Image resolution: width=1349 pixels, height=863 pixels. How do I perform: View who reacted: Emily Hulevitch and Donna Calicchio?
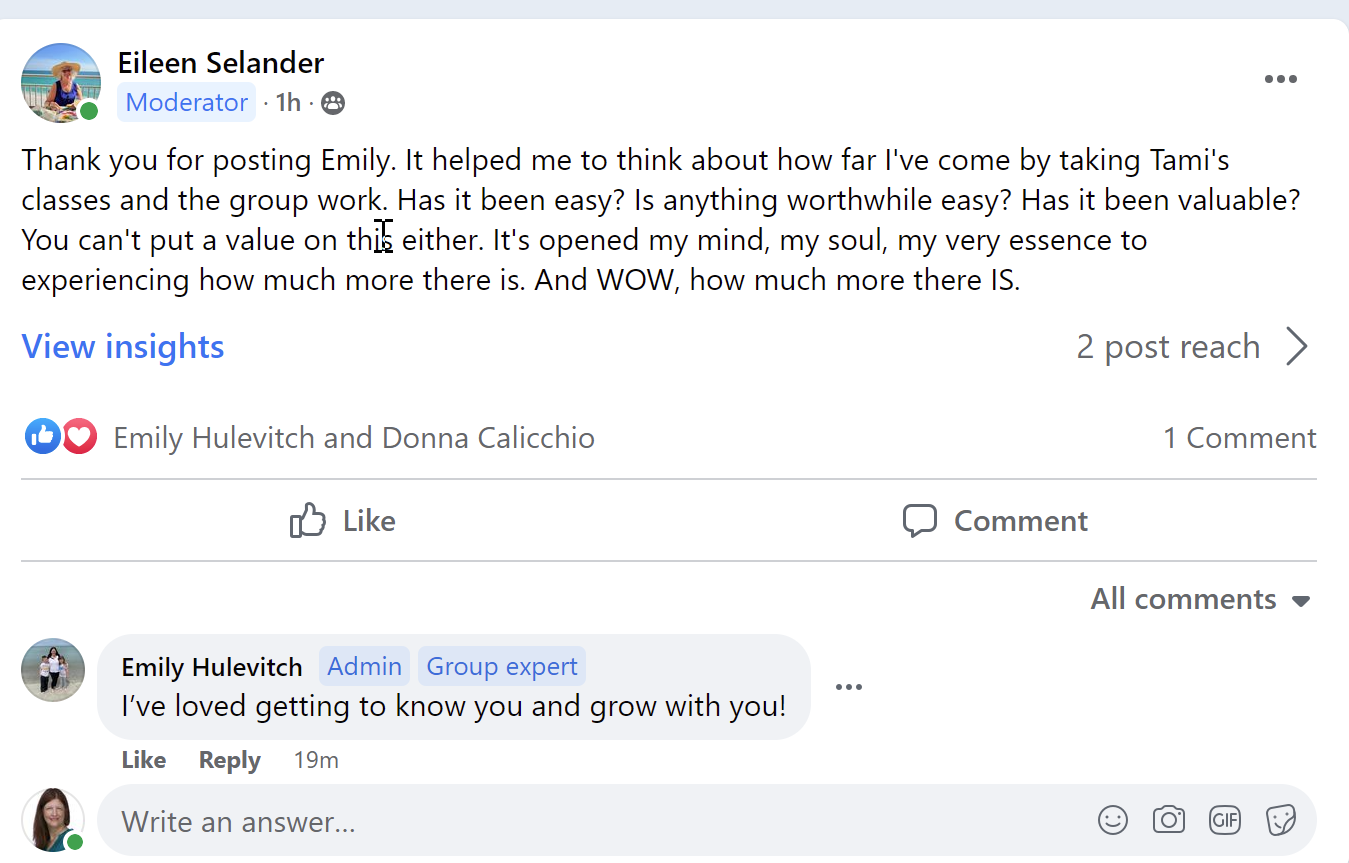[354, 438]
